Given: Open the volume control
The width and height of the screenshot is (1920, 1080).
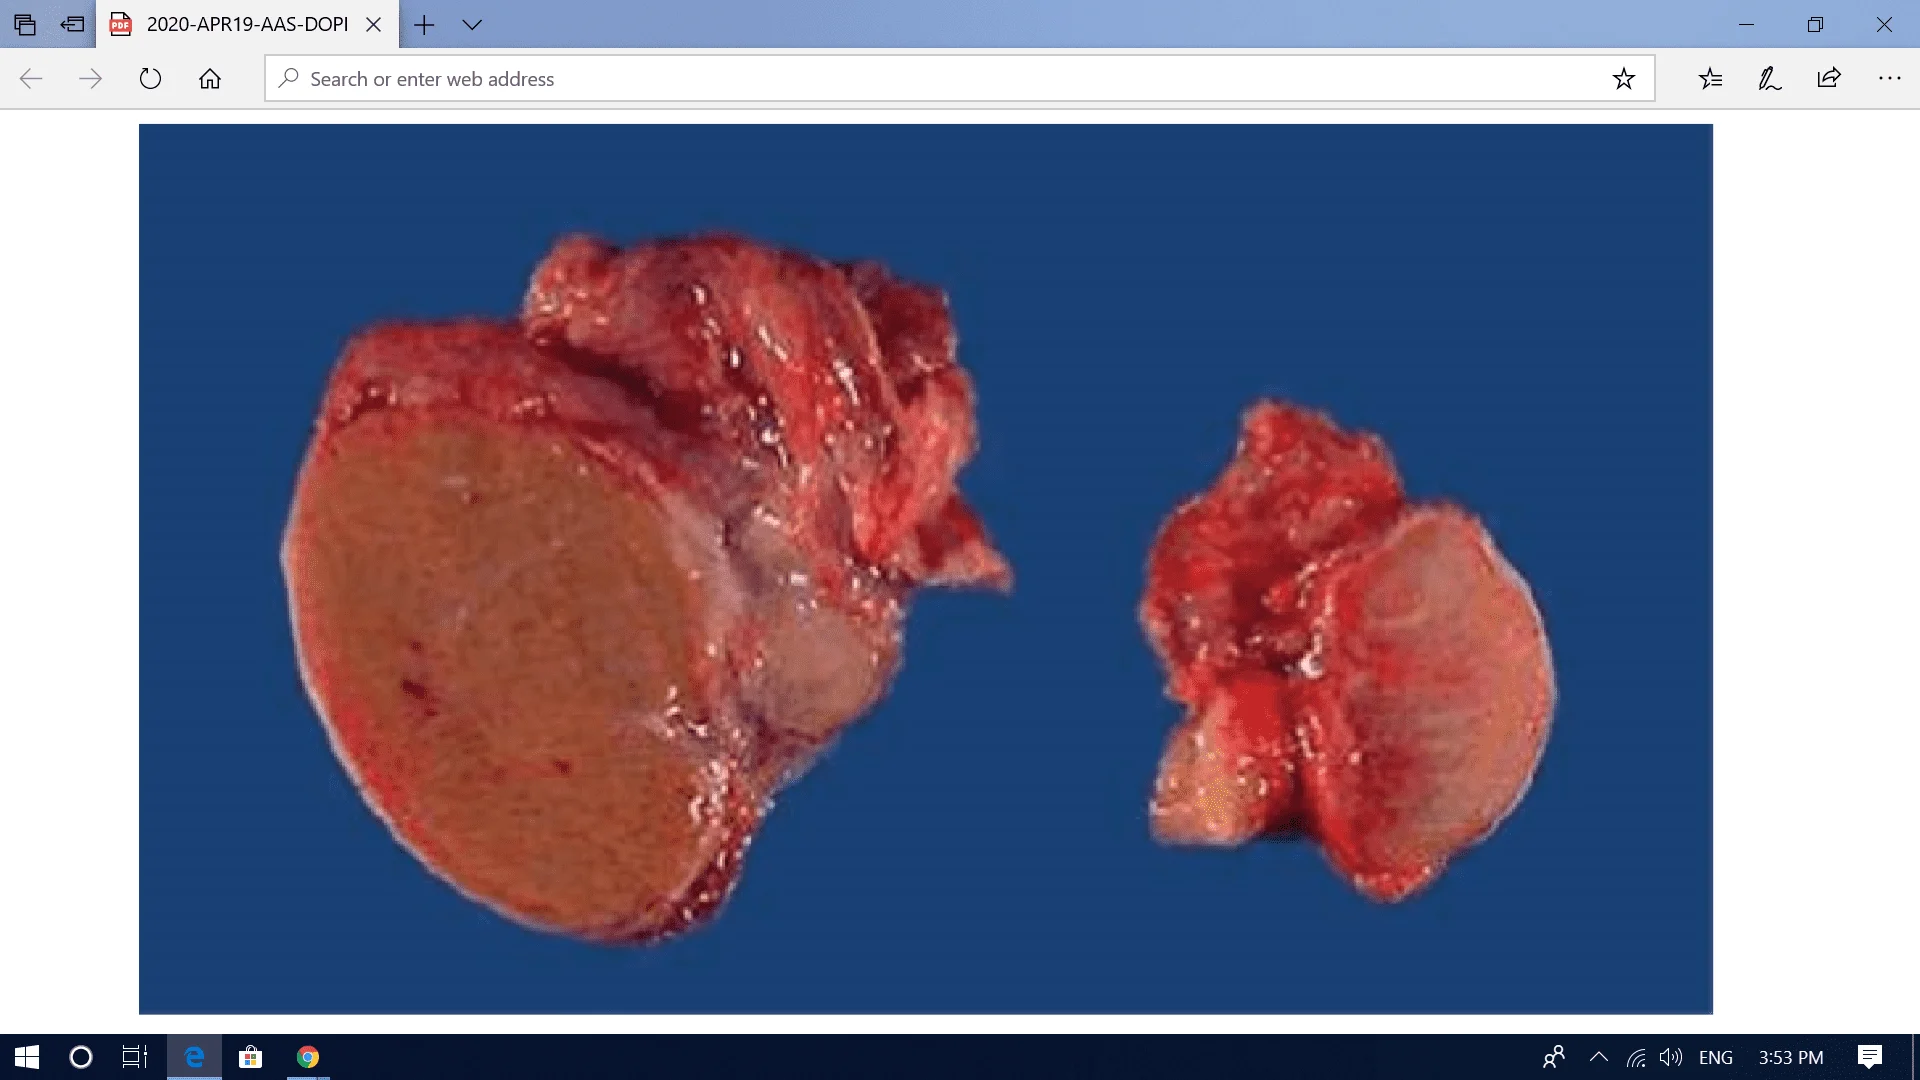Looking at the screenshot, I should coord(1671,1057).
